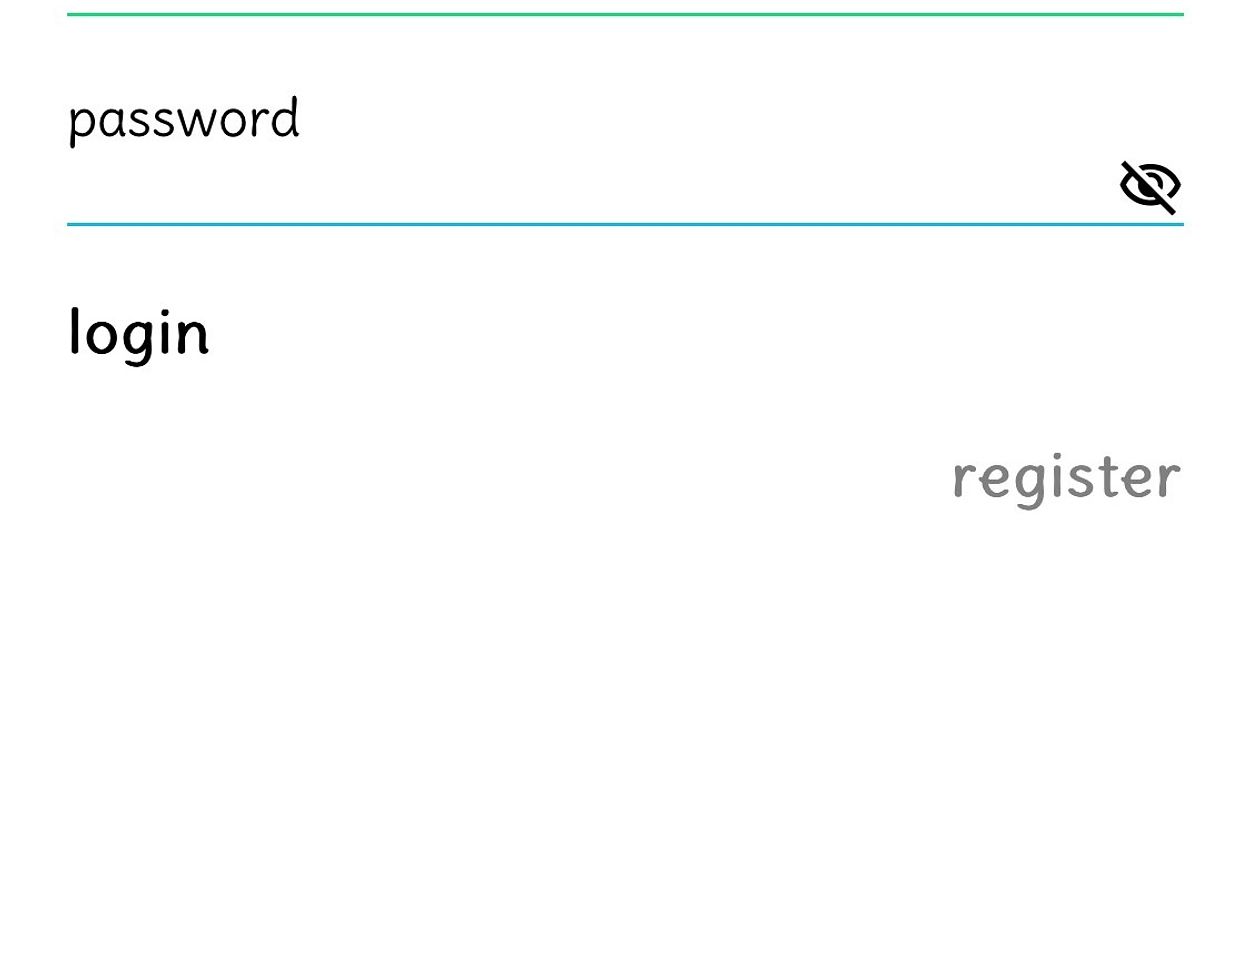Viewport: 1250px width, 980px height.
Task: Reveal the password using the eye-slash icon
Action: [x=1149, y=186]
